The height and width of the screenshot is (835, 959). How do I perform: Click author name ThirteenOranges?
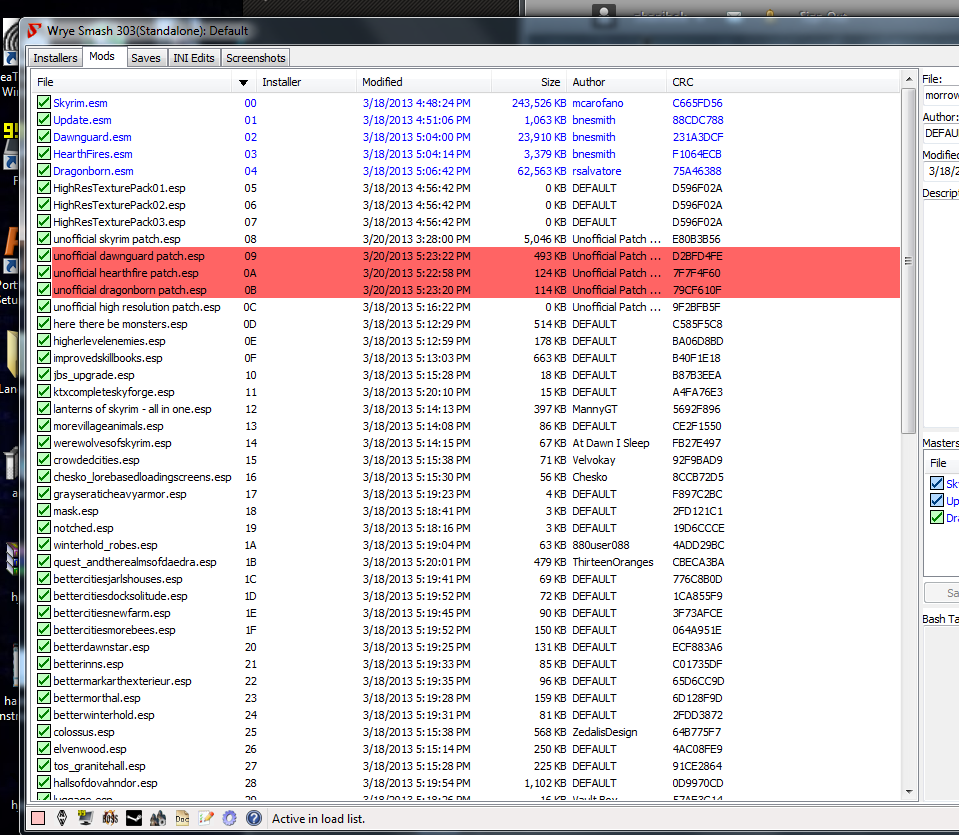612,562
